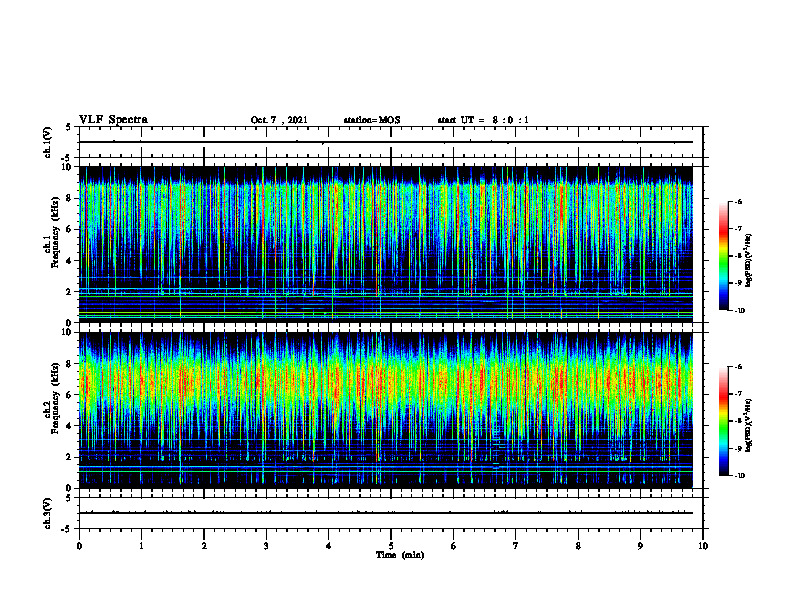Click time axis tick label "8"

[x=578, y=546]
